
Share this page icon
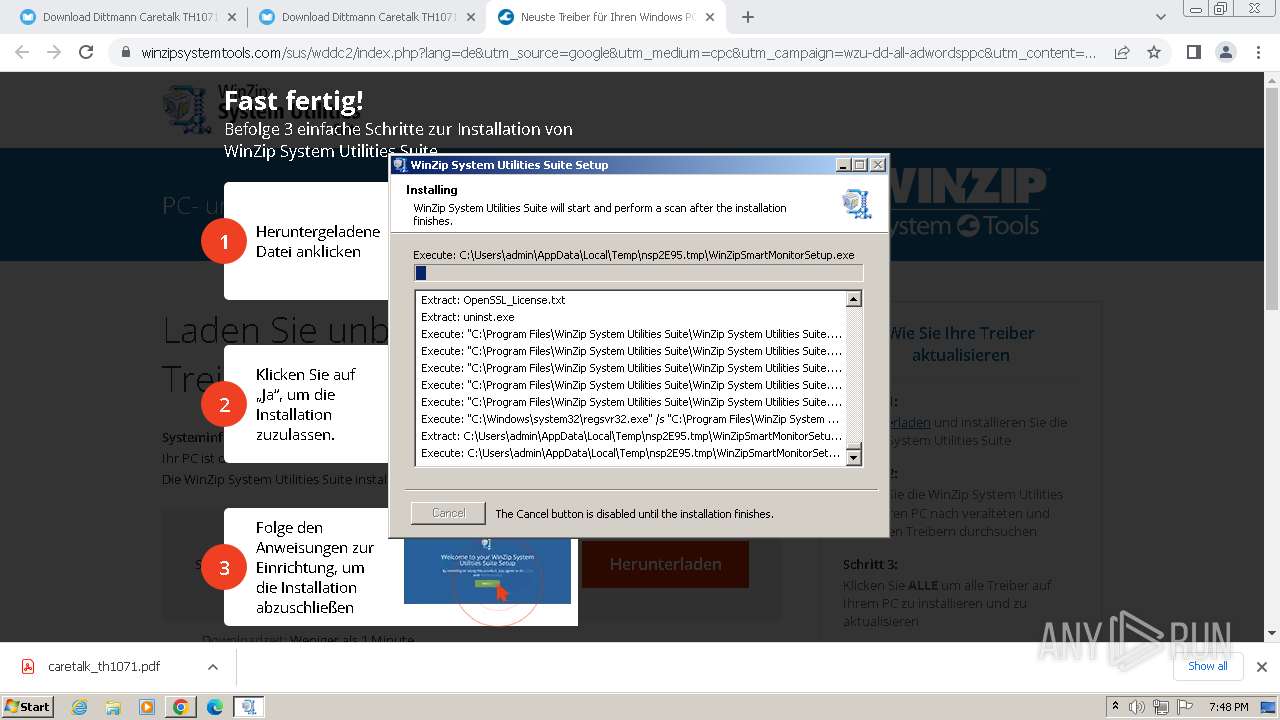tap(1122, 53)
